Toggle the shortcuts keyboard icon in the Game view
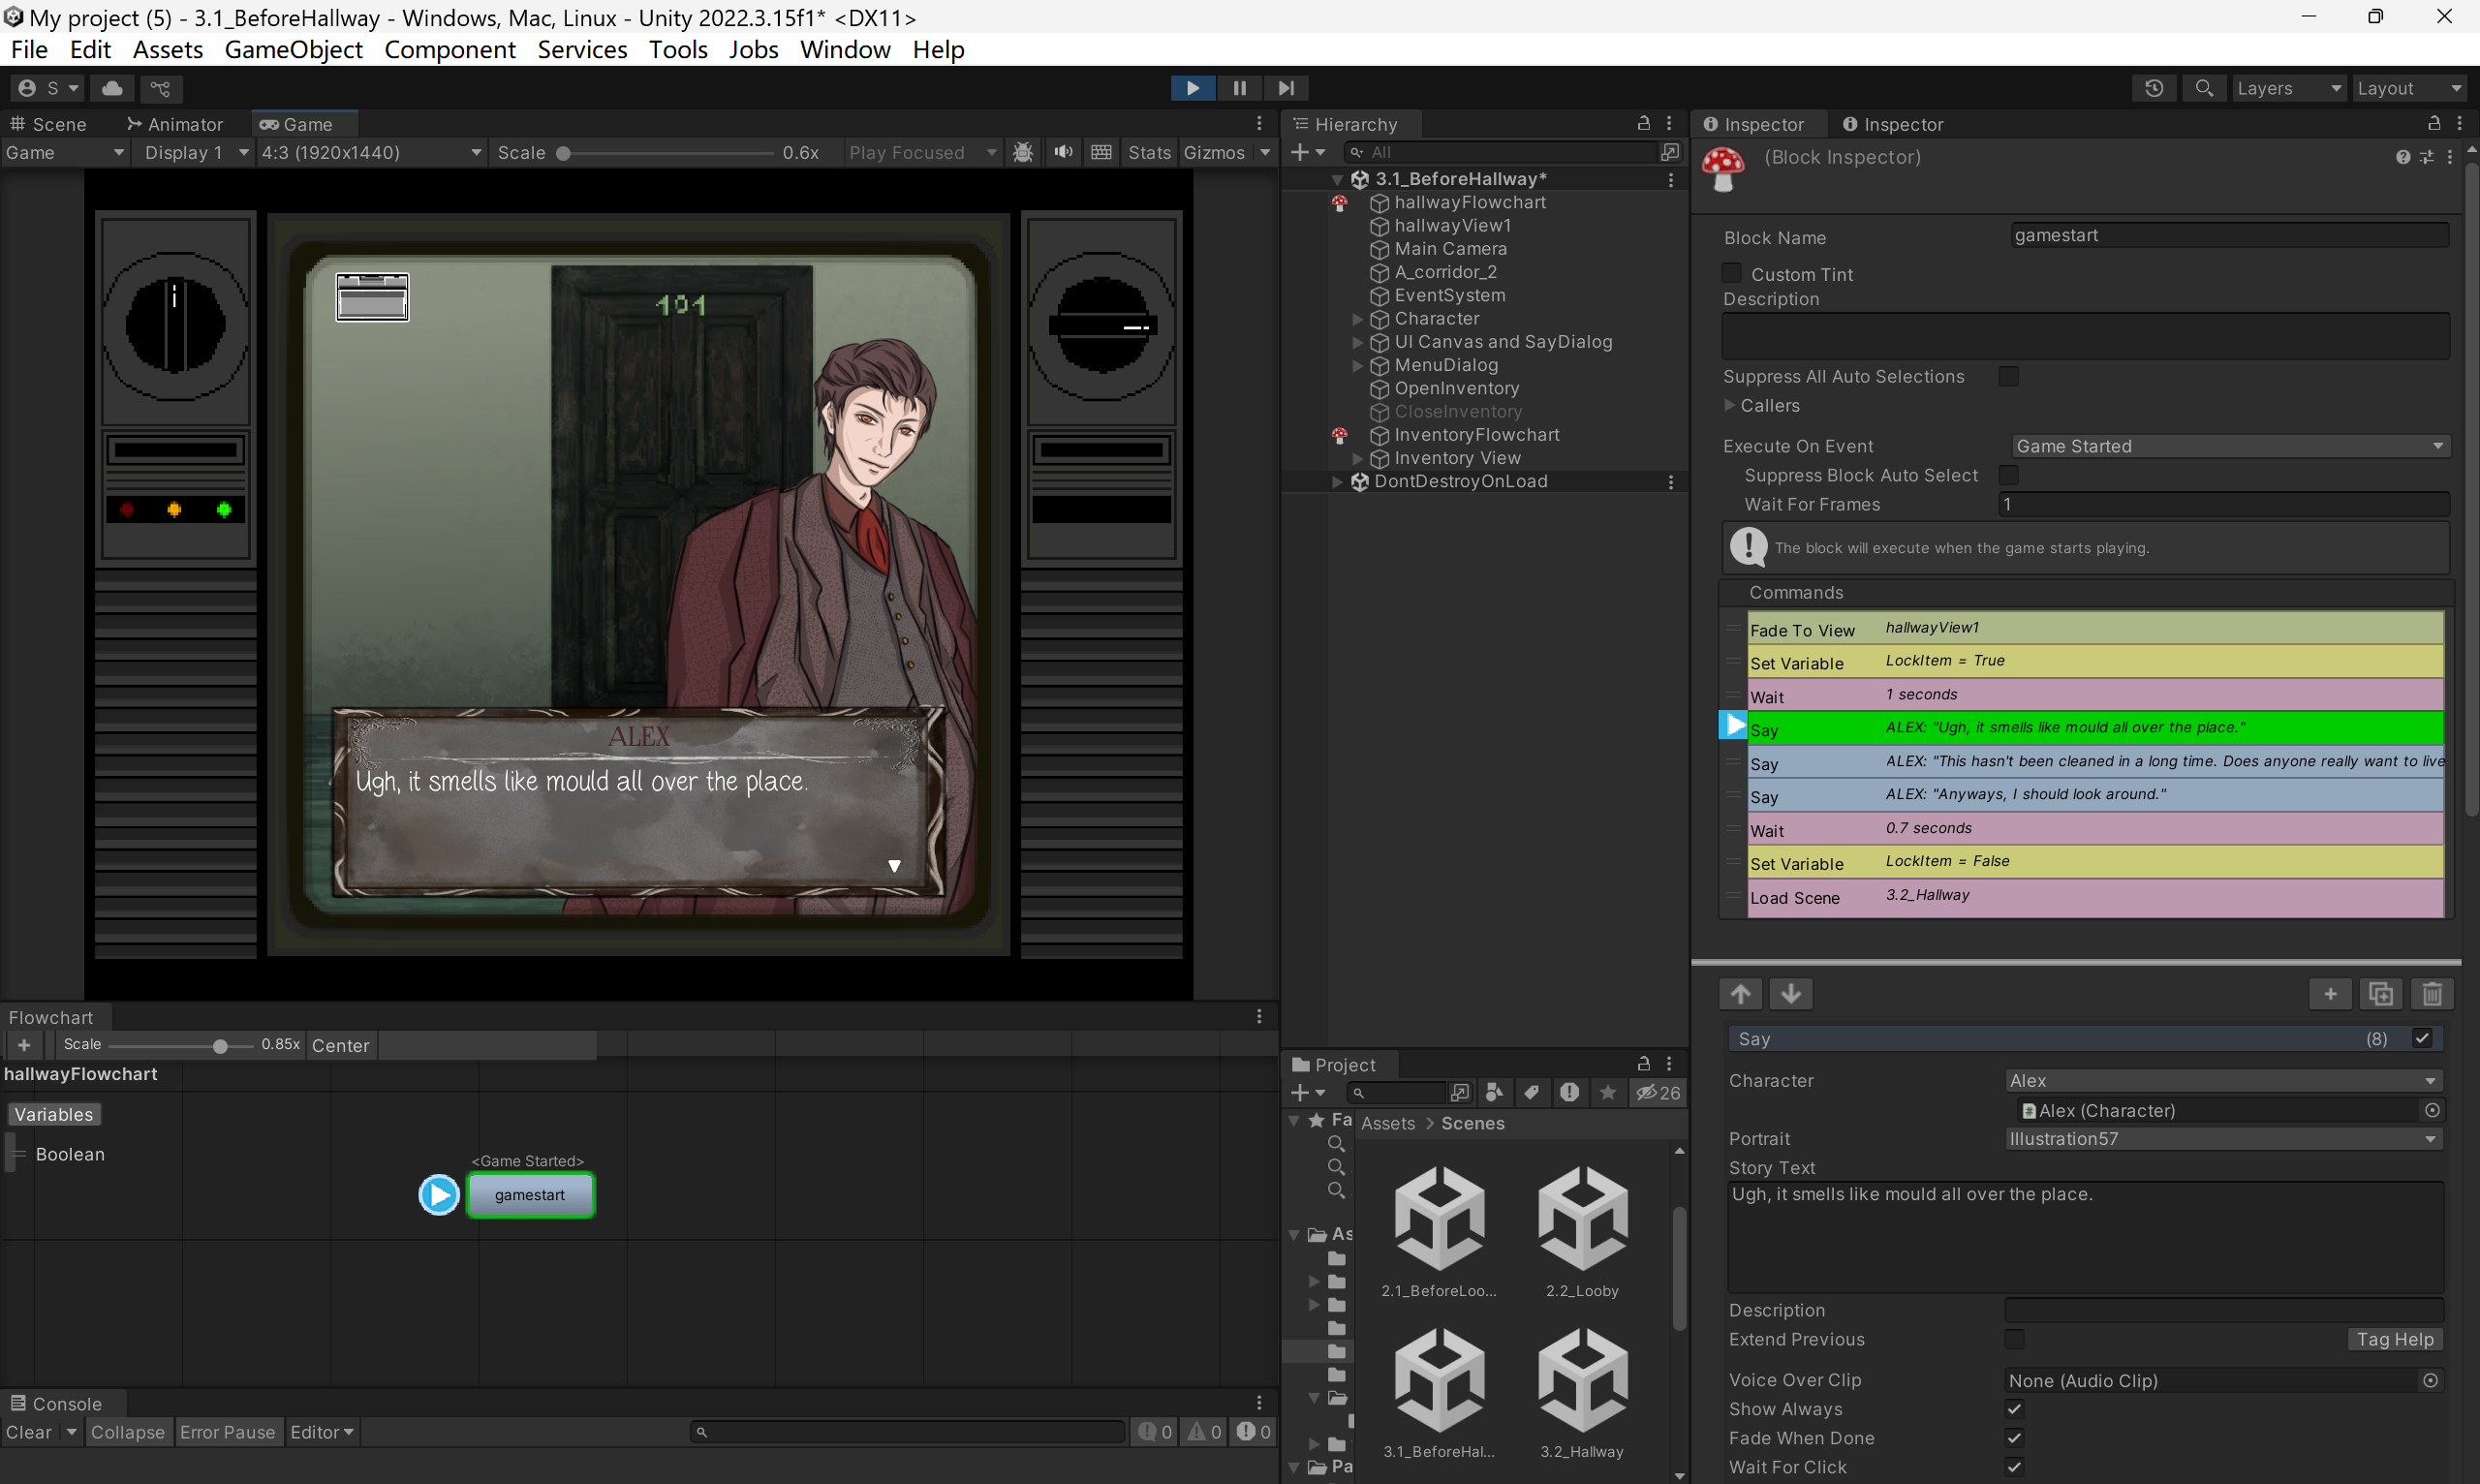The width and height of the screenshot is (2480, 1484). pyautogui.click(x=1101, y=152)
